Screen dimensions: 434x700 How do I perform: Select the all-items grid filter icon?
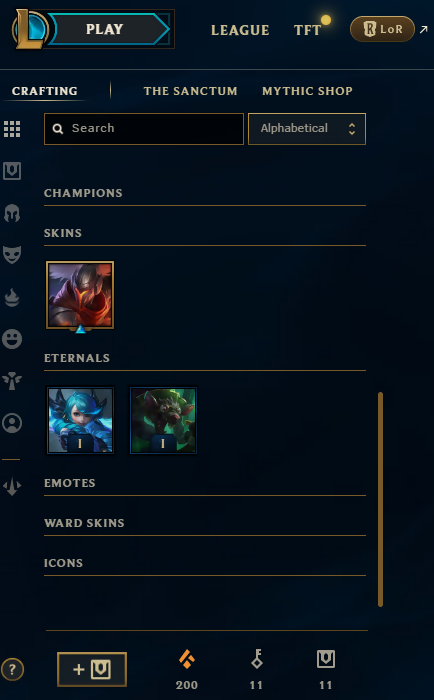tap(12, 129)
